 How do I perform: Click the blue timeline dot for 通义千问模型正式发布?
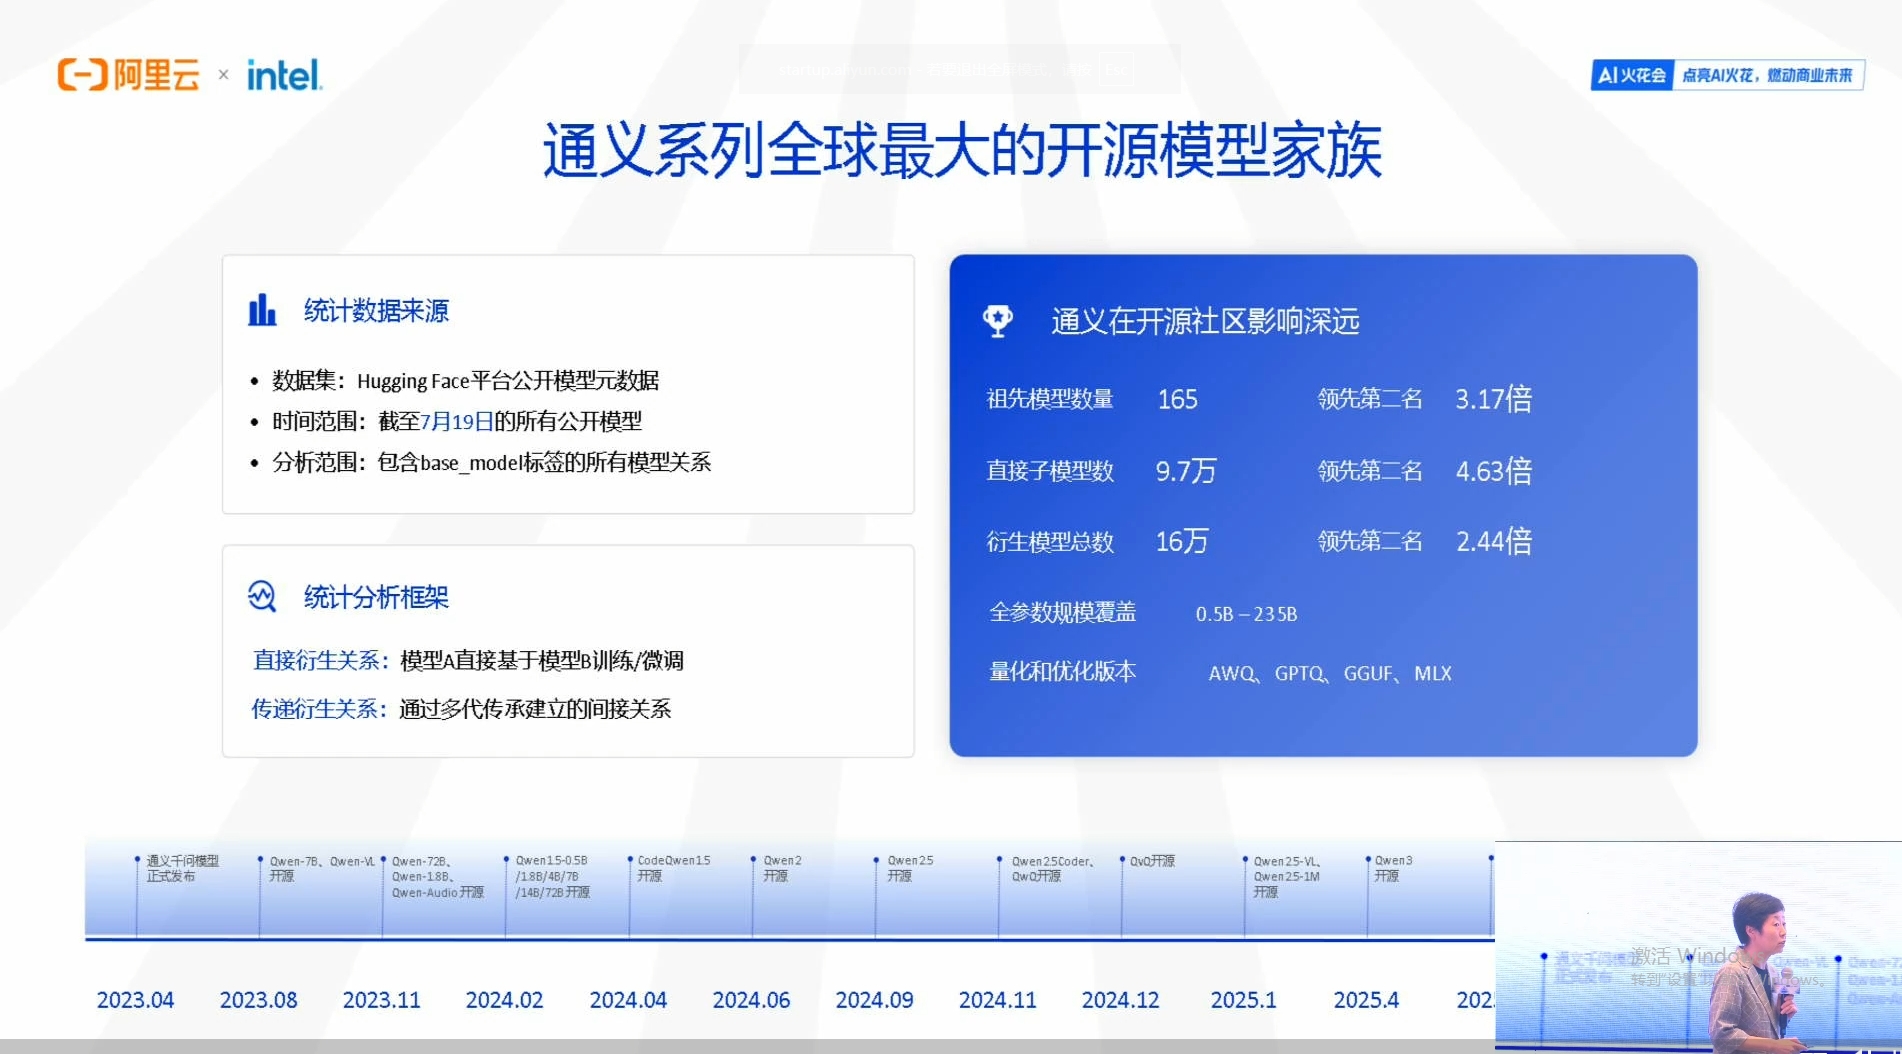pyautogui.click(x=138, y=858)
